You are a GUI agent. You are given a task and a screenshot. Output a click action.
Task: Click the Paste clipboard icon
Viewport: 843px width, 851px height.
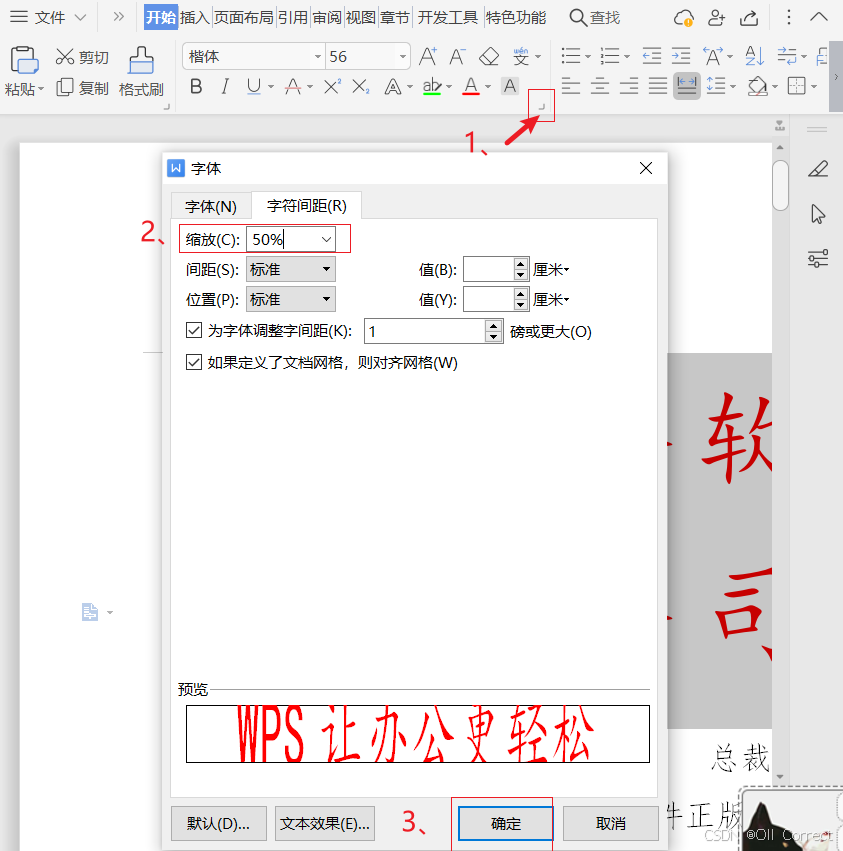point(24,59)
